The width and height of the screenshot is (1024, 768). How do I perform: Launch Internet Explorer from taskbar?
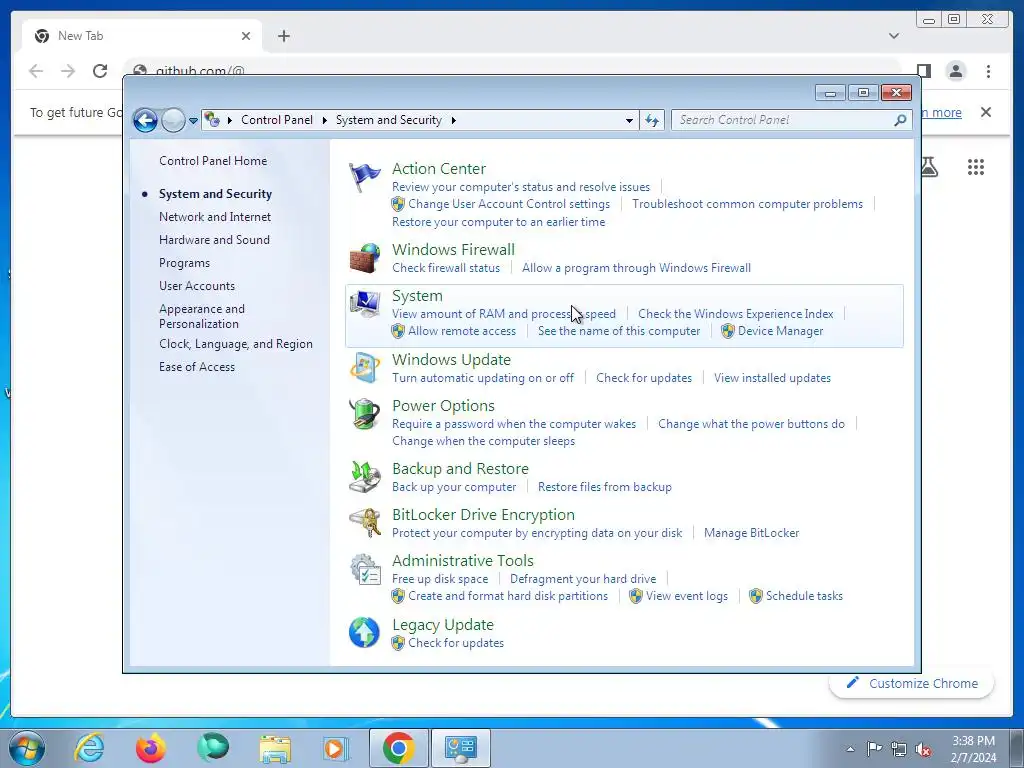[x=89, y=748]
